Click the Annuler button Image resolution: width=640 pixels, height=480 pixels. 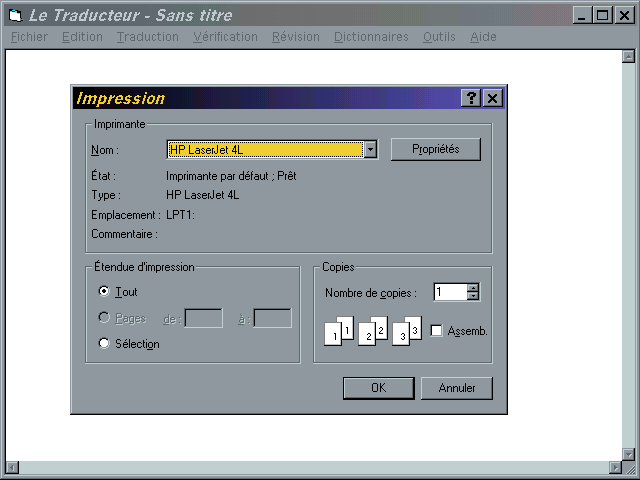tap(456, 388)
